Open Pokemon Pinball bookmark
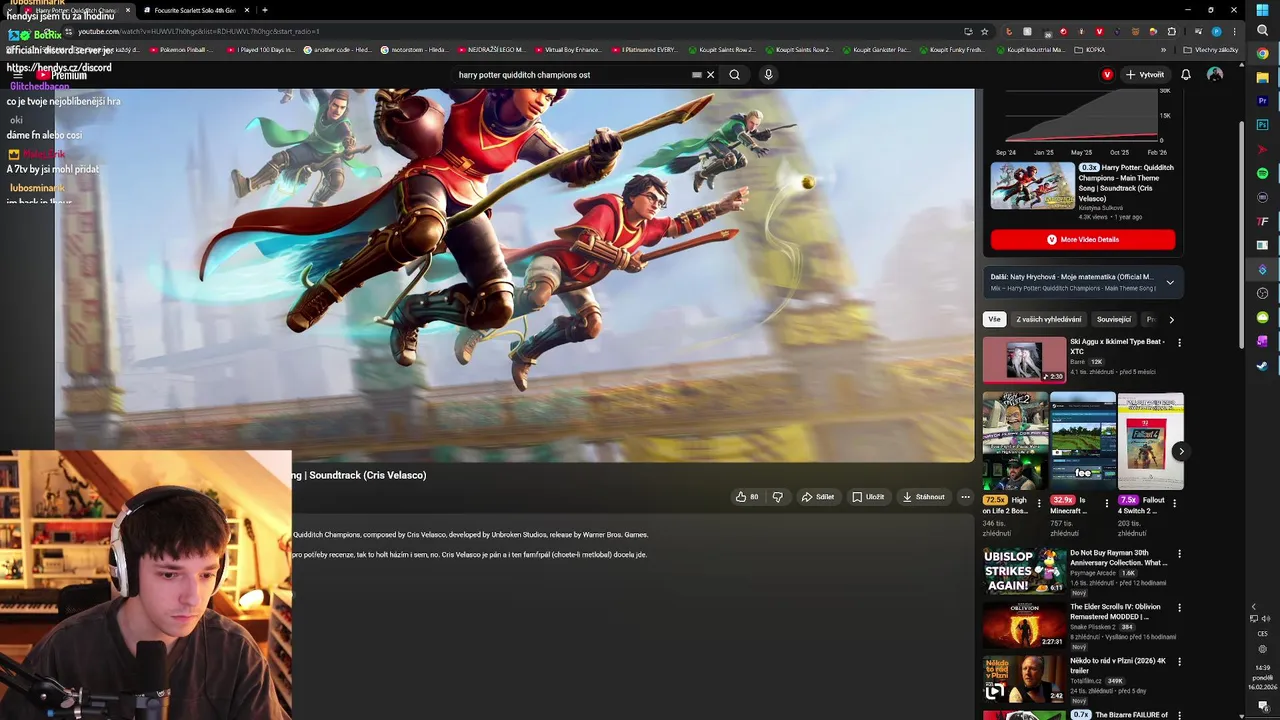Screen dimensions: 1280x720 pos(181,49)
